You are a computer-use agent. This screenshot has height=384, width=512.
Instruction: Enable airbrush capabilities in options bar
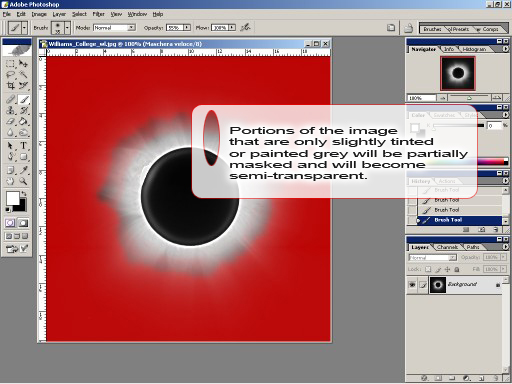pyautogui.click(x=246, y=27)
